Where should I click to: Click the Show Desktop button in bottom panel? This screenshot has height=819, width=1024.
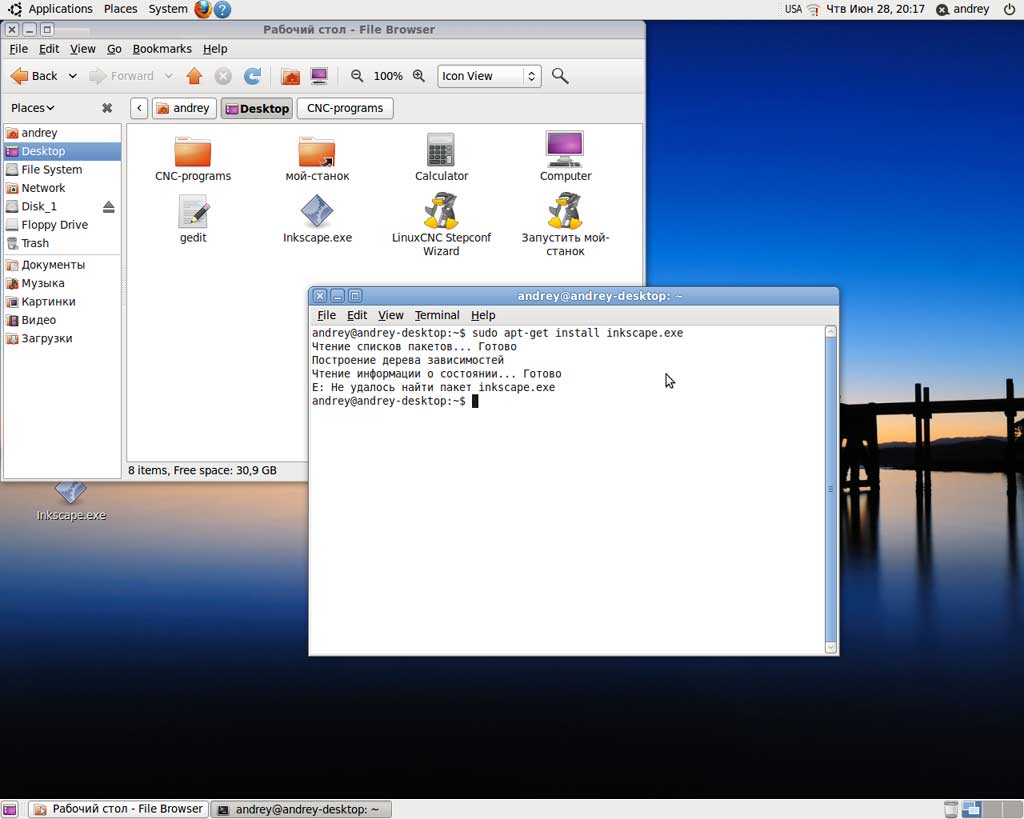click(10, 810)
